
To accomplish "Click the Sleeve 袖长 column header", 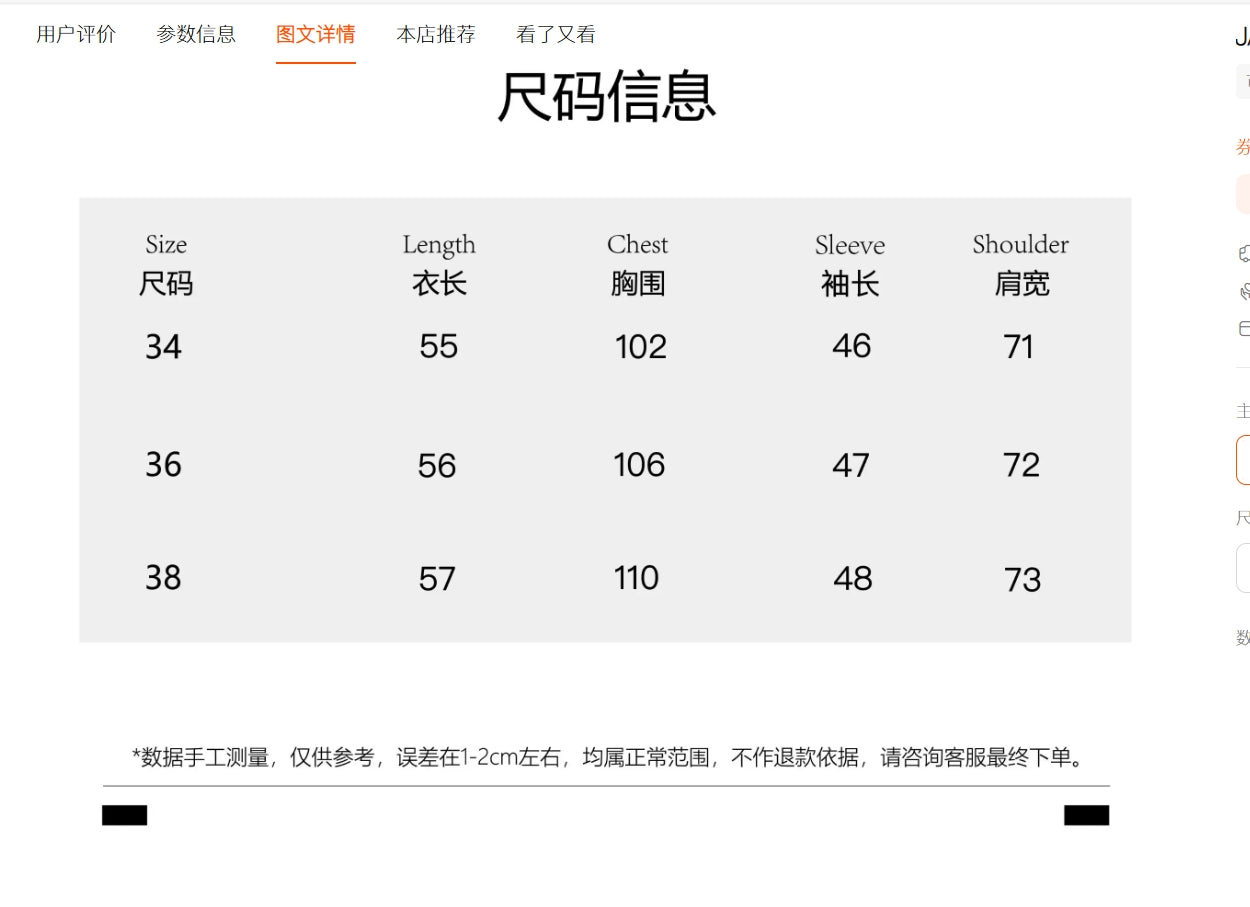I will pyautogui.click(x=850, y=265).
